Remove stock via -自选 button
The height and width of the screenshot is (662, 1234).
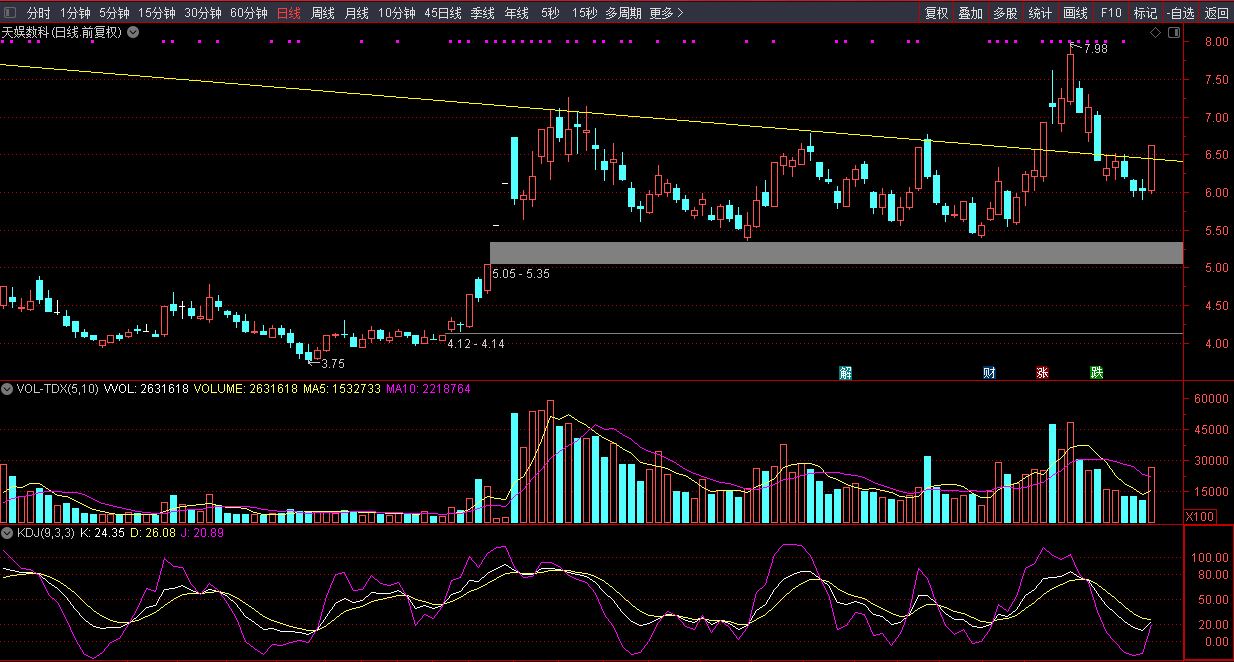(1180, 13)
